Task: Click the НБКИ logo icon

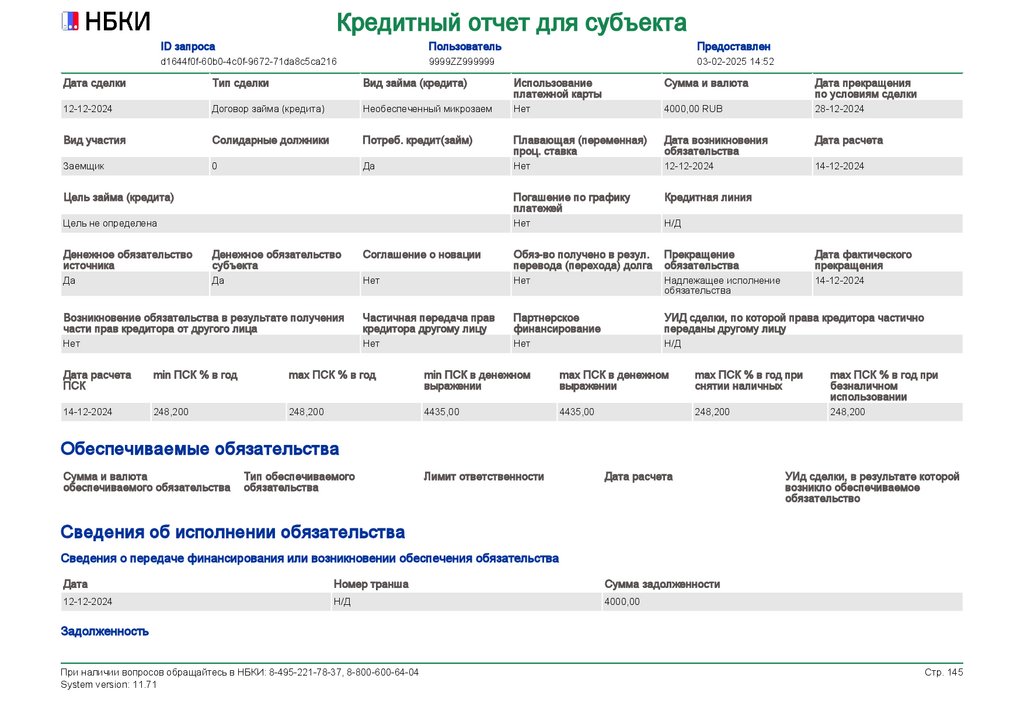Action: (x=70, y=22)
